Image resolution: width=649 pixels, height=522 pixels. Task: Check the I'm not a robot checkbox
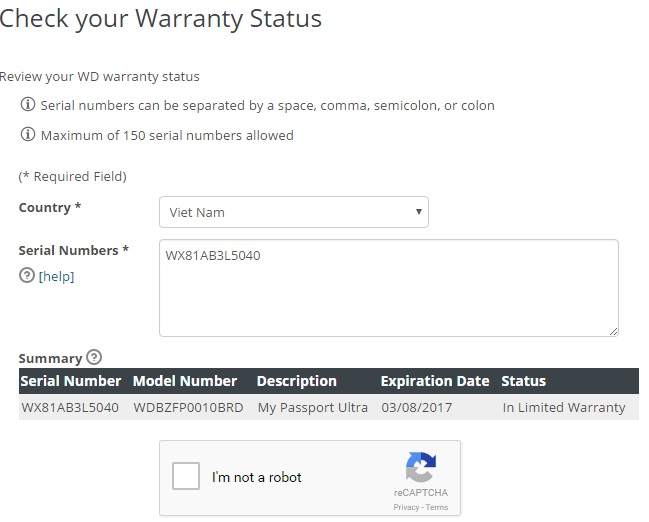click(x=186, y=476)
